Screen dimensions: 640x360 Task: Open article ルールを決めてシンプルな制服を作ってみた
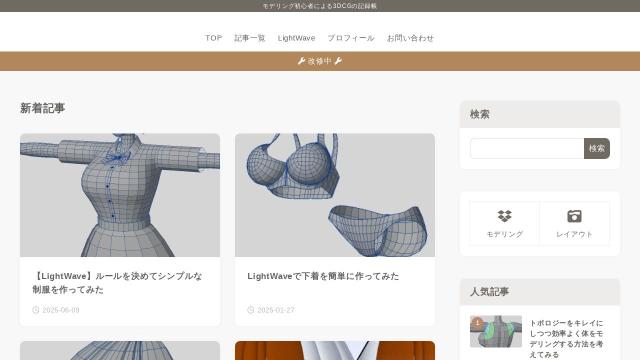(117, 283)
